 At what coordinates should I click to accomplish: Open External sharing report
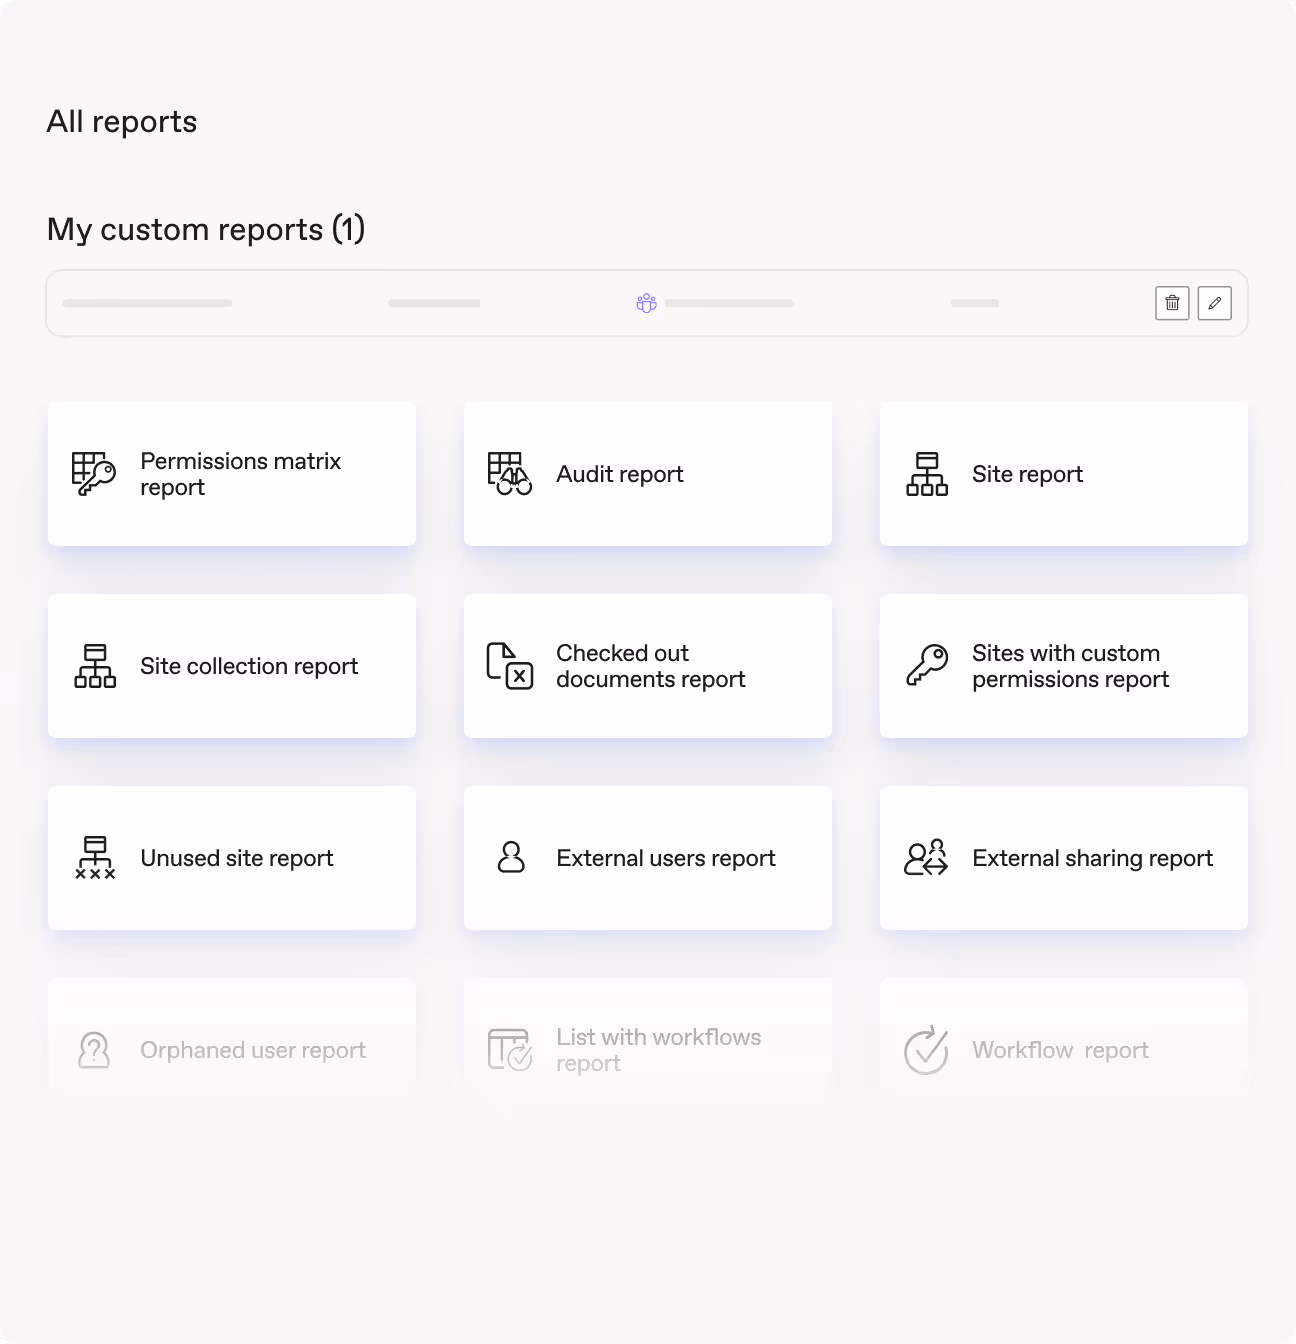pyautogui.click(x=1064, y=858)
